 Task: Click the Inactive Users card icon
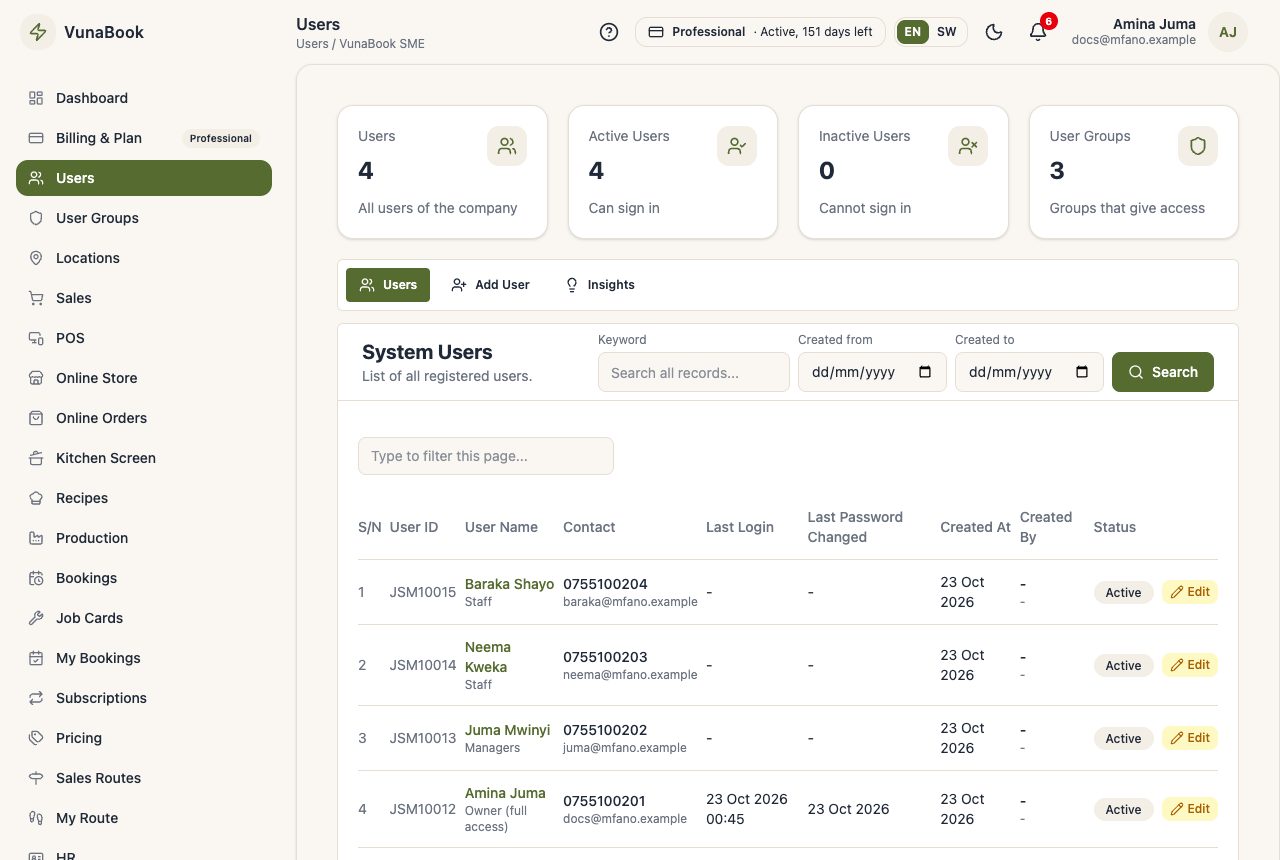point(968,146)
